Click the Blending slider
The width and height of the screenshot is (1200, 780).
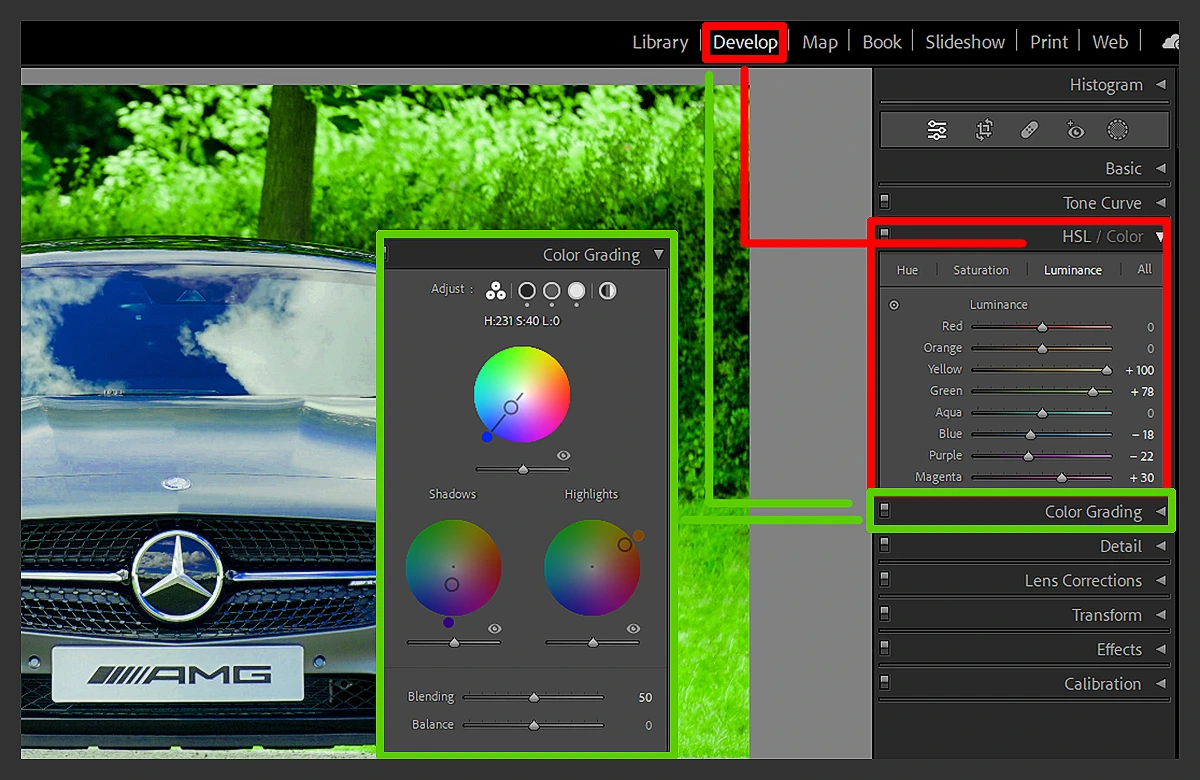point(533,697)
